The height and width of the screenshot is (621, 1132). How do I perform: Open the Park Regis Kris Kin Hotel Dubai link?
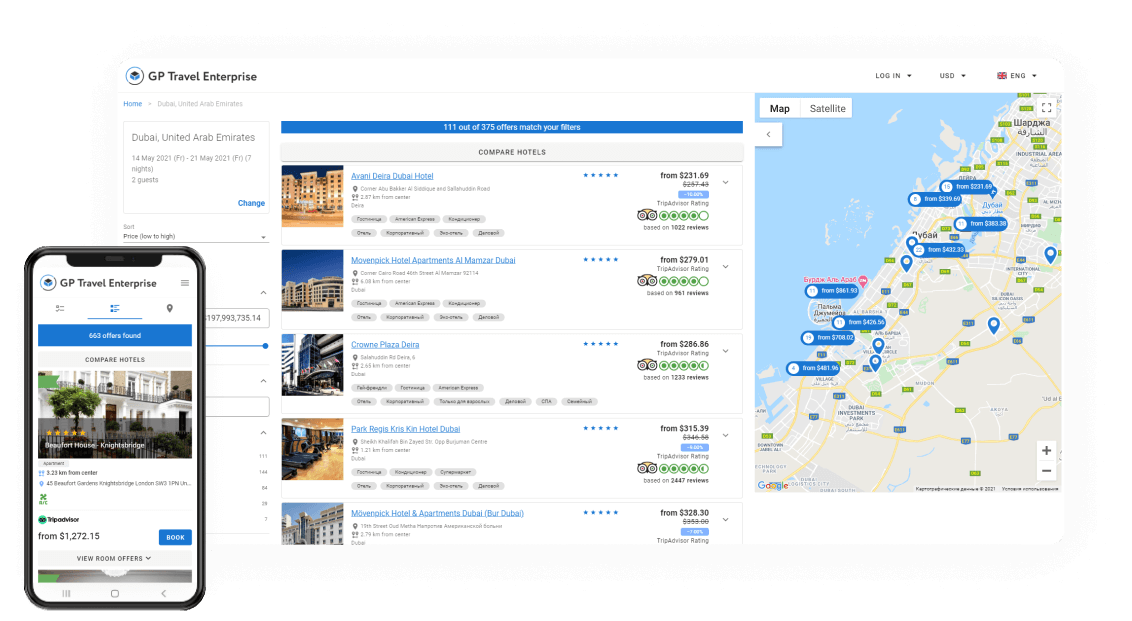pos(405,429)
